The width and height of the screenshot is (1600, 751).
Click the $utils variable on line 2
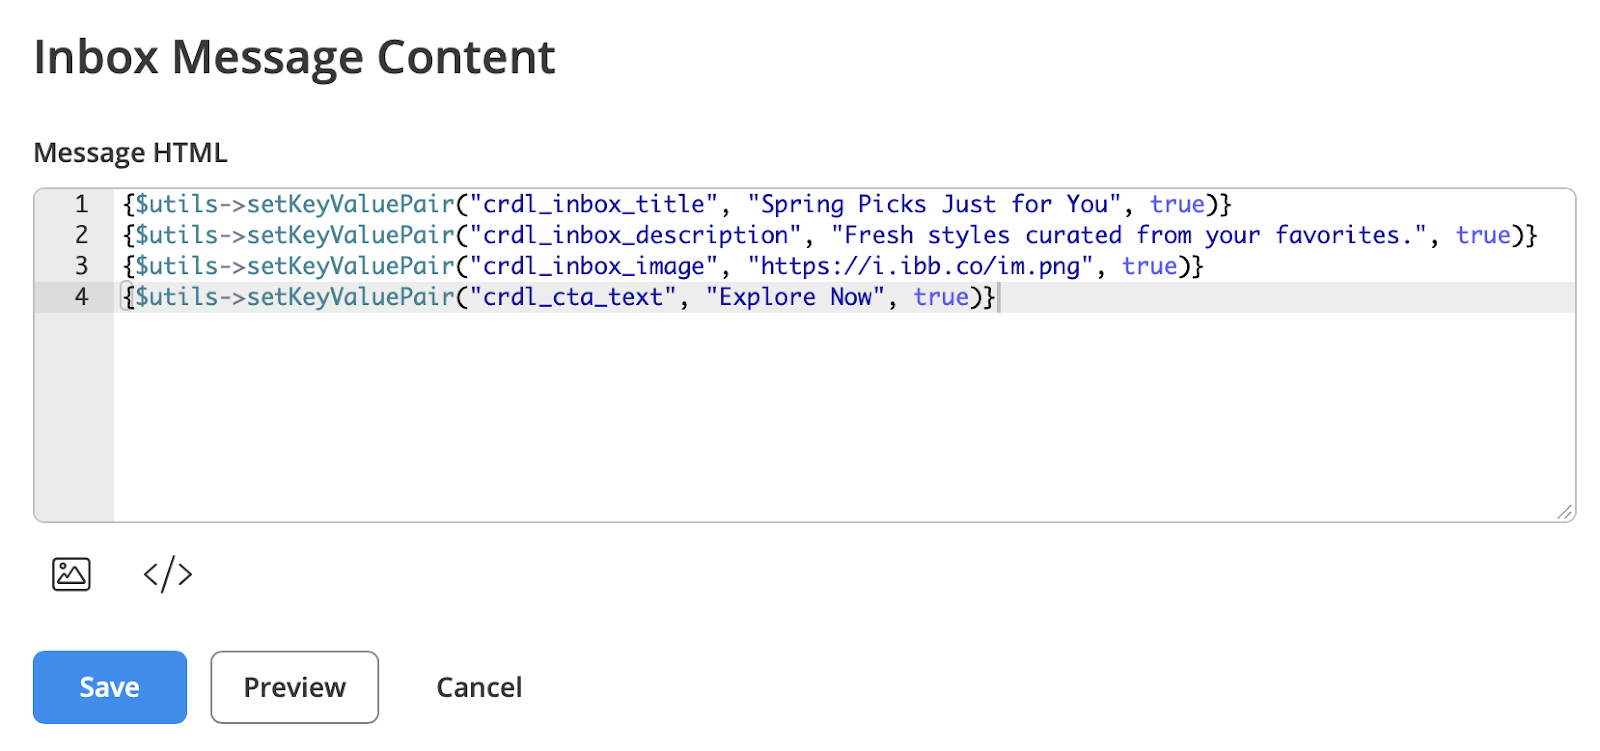pyautogui.click(x=177, y=235)
